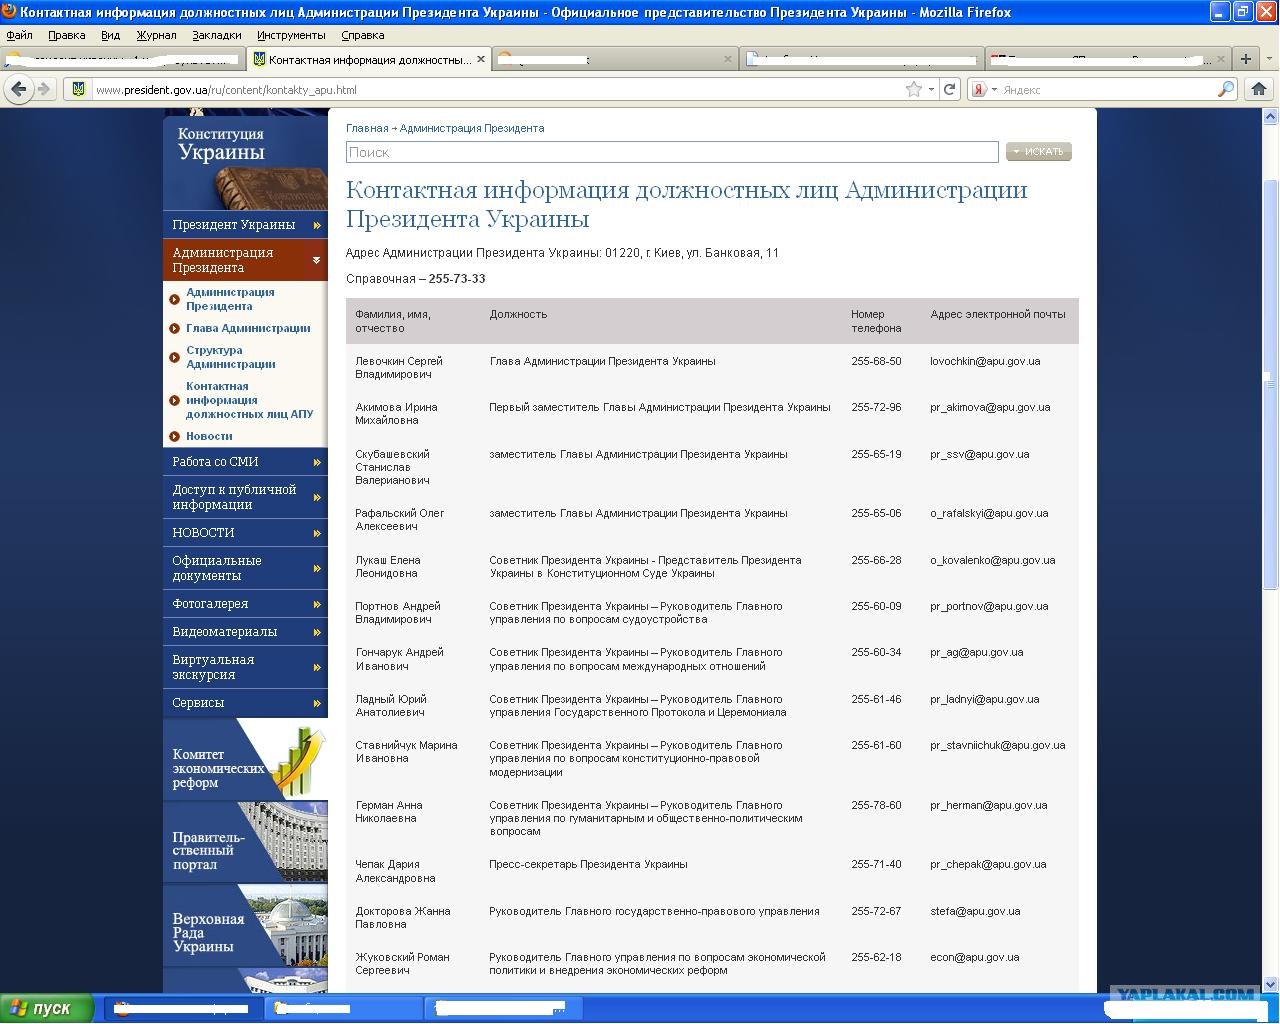
Task: Click email pr_herman@apu.gov.ua
Action: (x=989, y=805)
